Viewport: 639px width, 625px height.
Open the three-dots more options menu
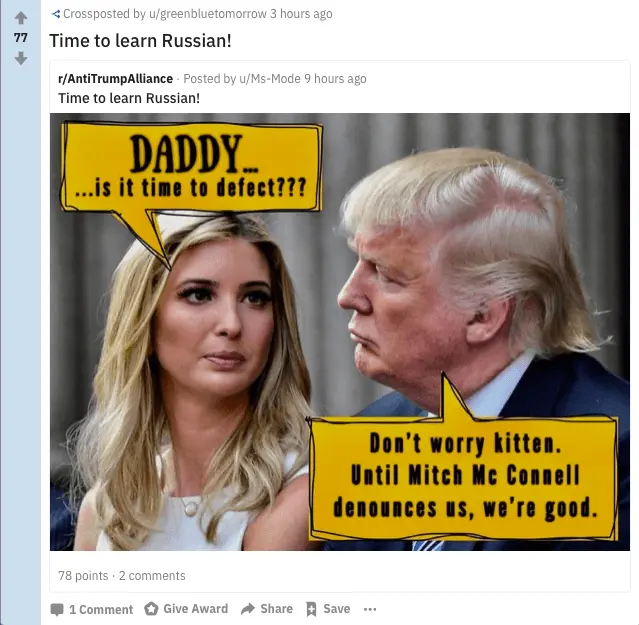pyautogui.click(x=370, y=609)
